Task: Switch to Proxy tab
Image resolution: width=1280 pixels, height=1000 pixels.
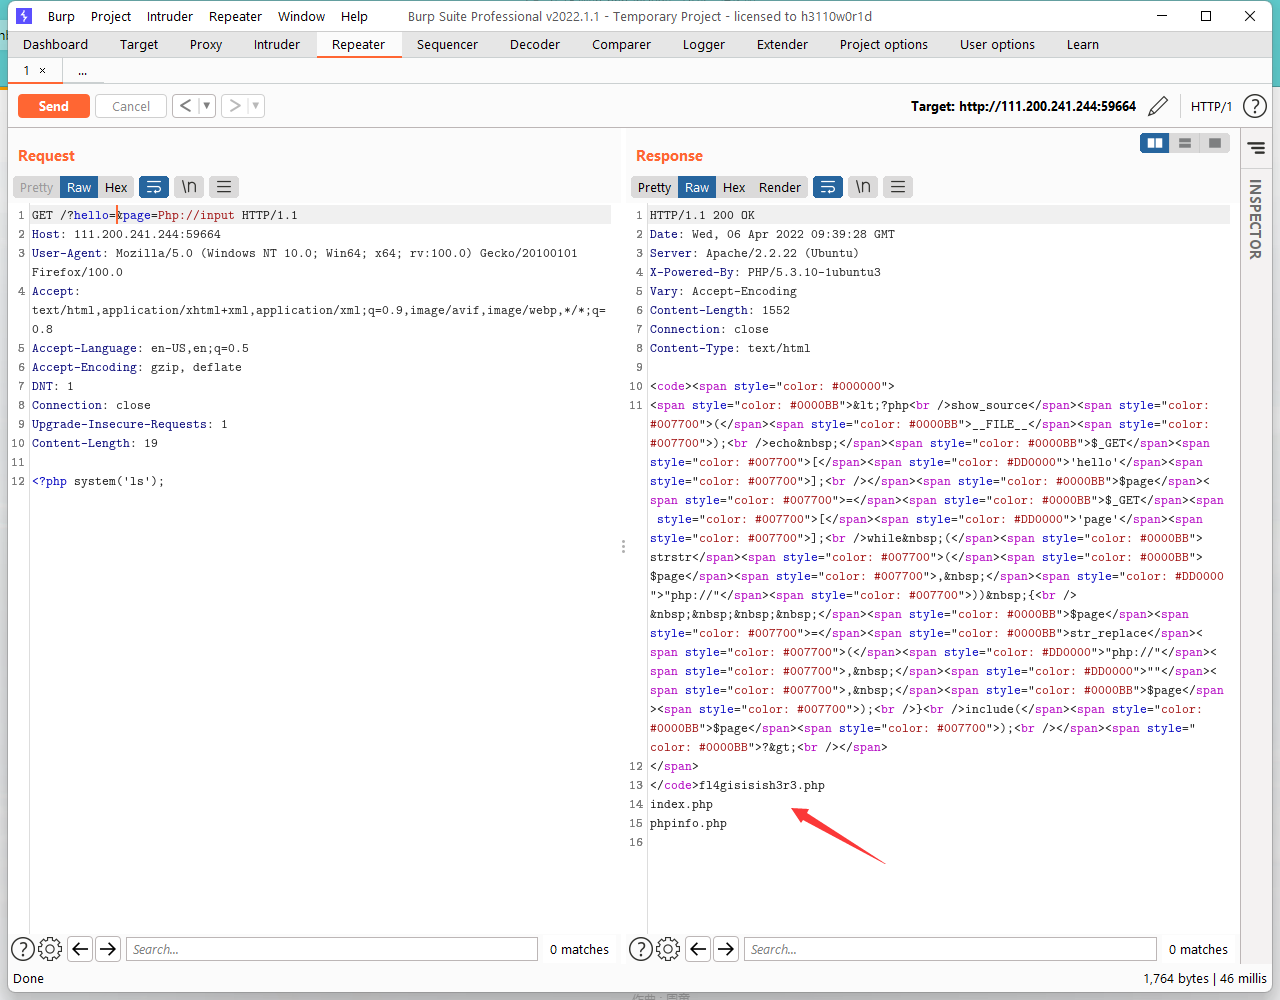Action: (x=206, y=44)
